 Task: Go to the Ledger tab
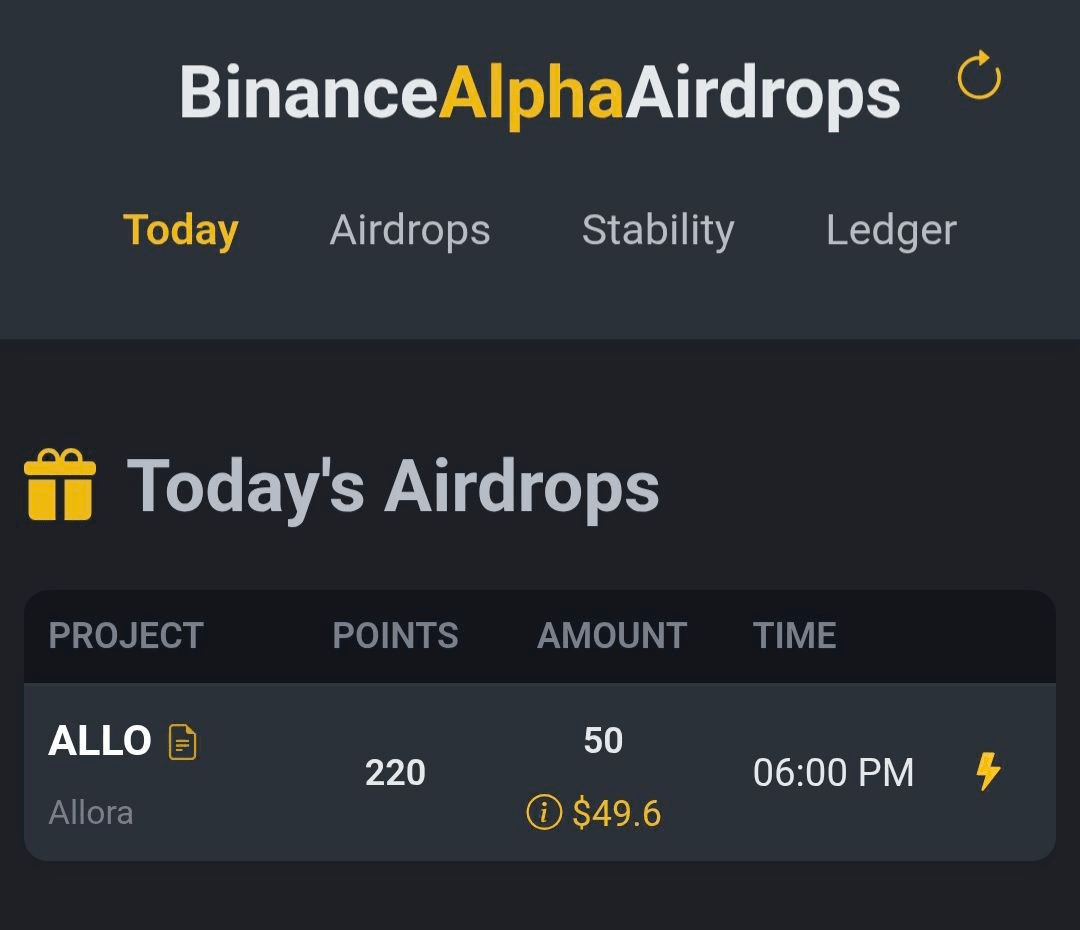[891, 230]
